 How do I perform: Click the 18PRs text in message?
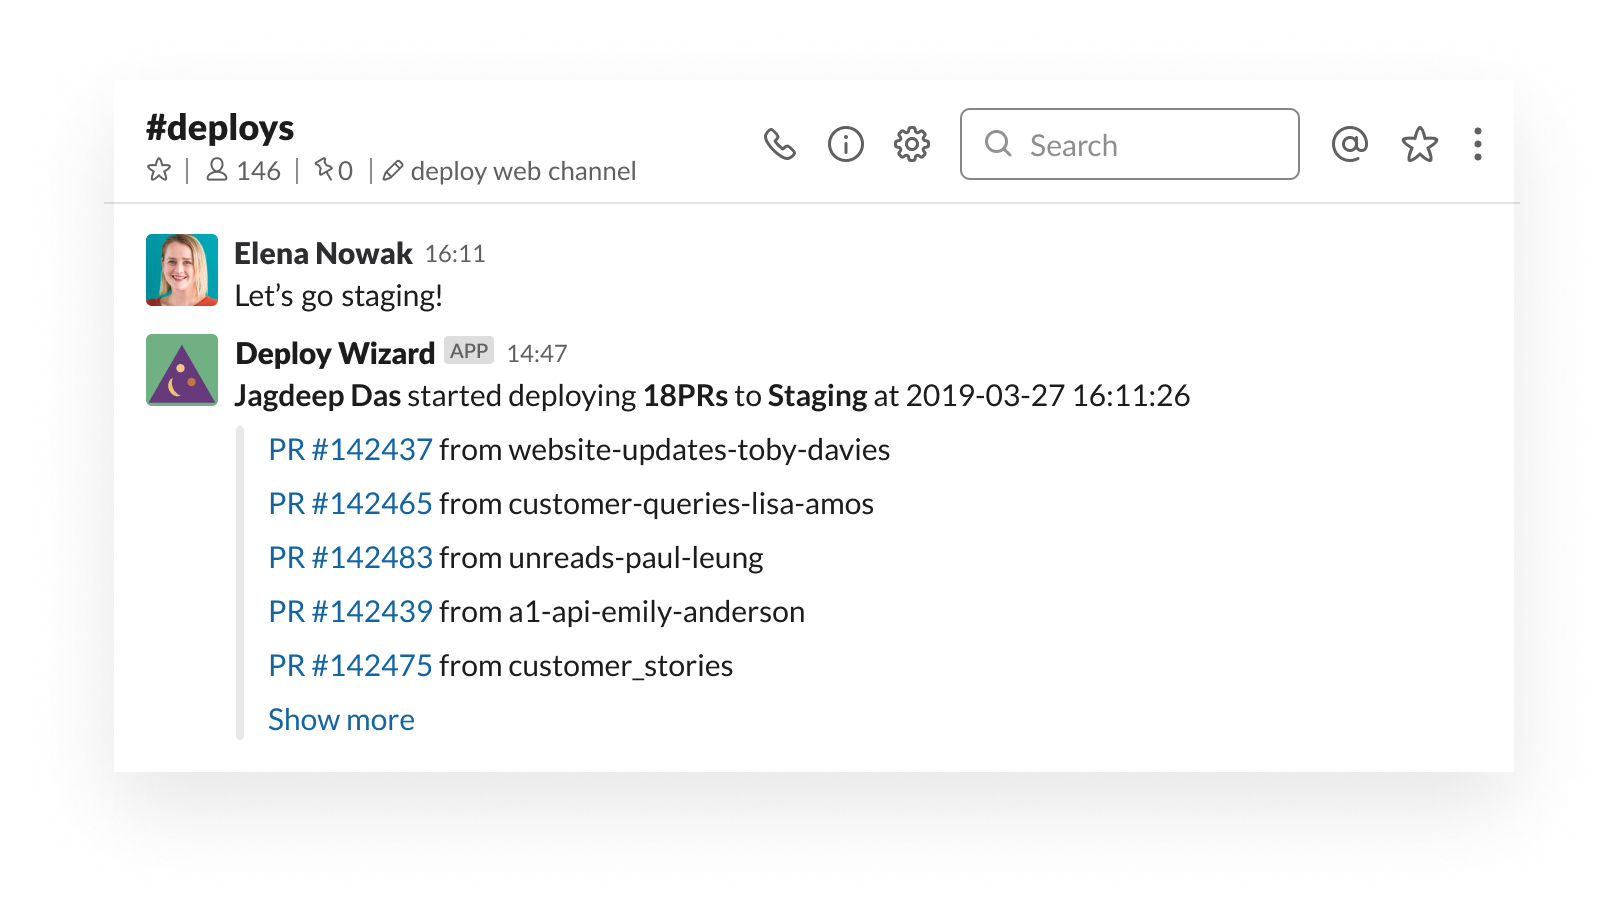tap(685, 396)
